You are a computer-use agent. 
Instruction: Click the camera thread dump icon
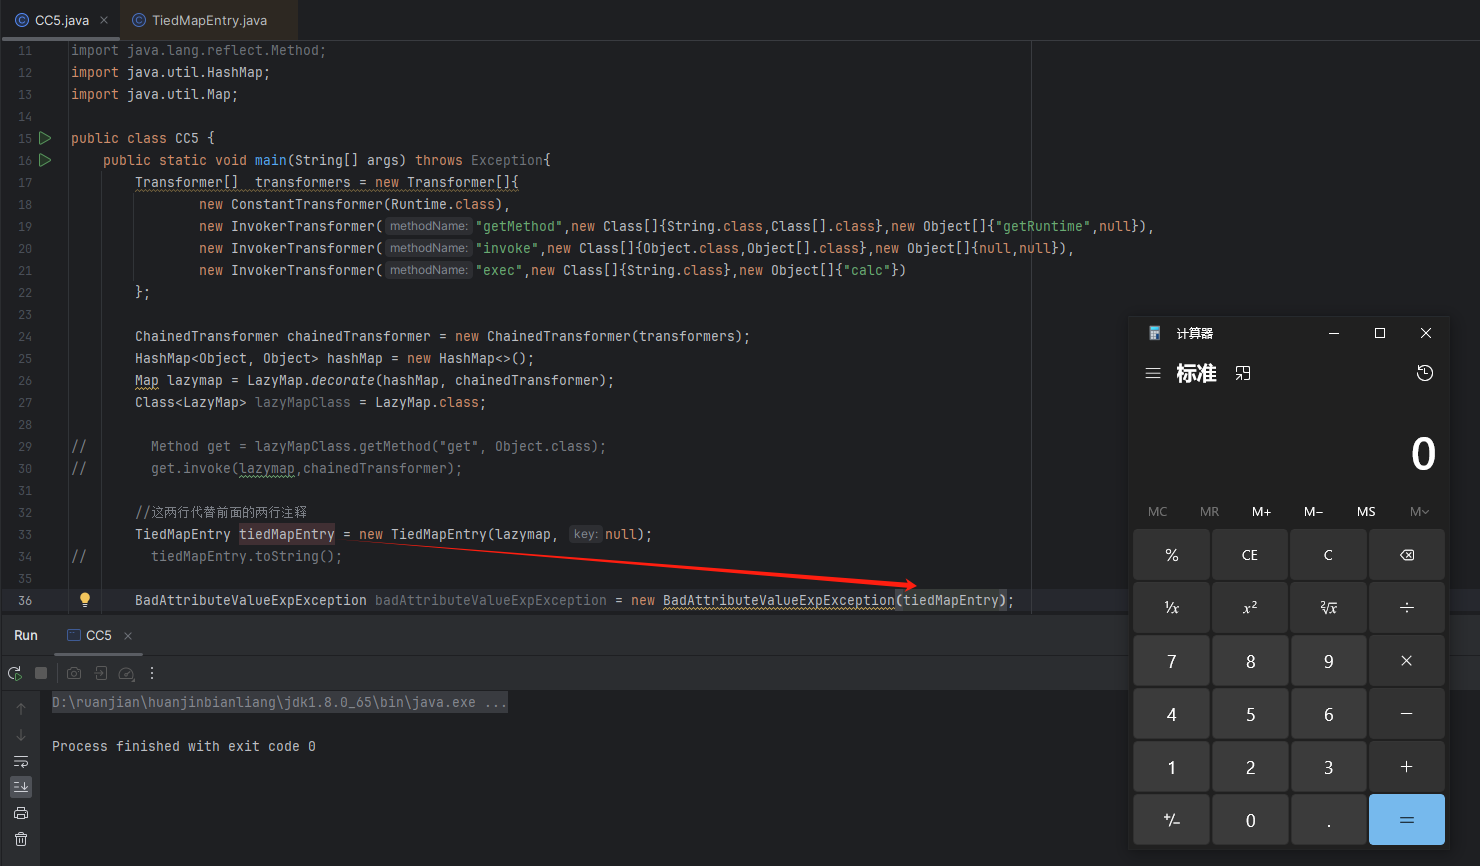point(74,673)
